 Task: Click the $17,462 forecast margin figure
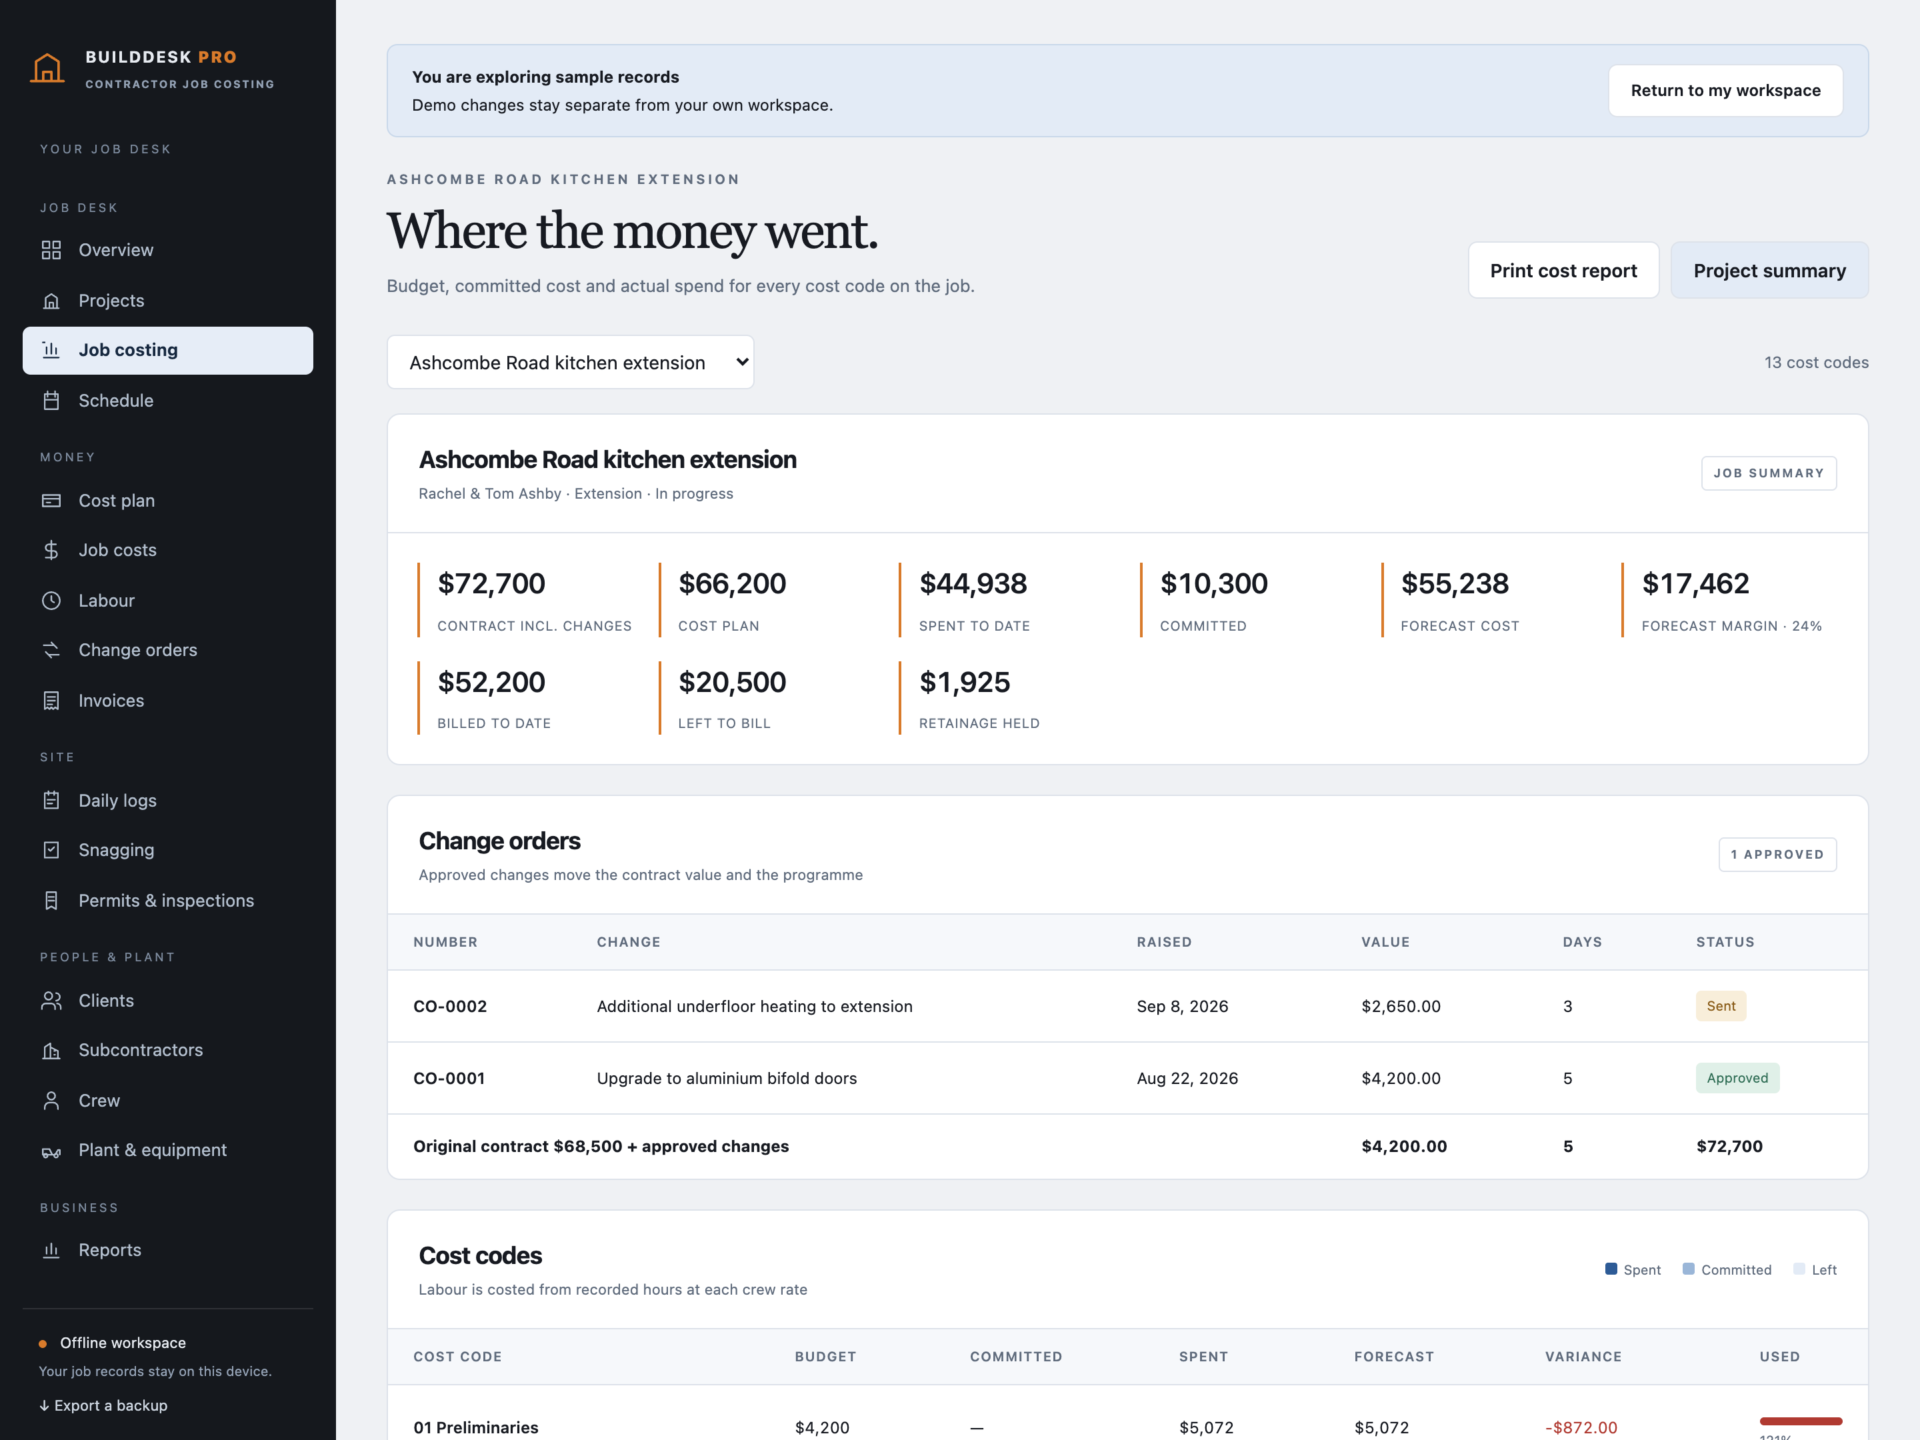(x=1695, y=583)
